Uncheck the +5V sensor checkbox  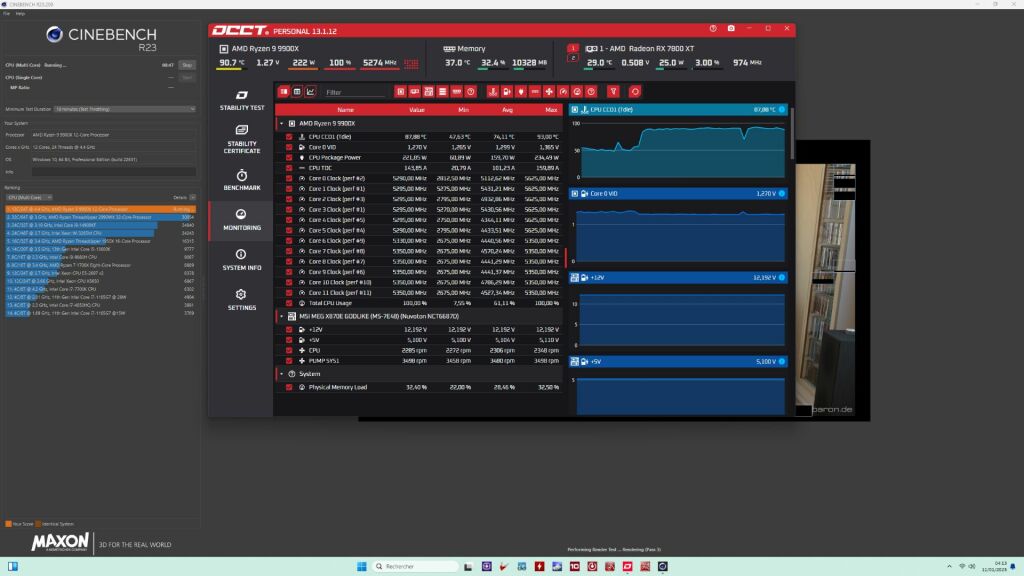click(x=289, y=340)
